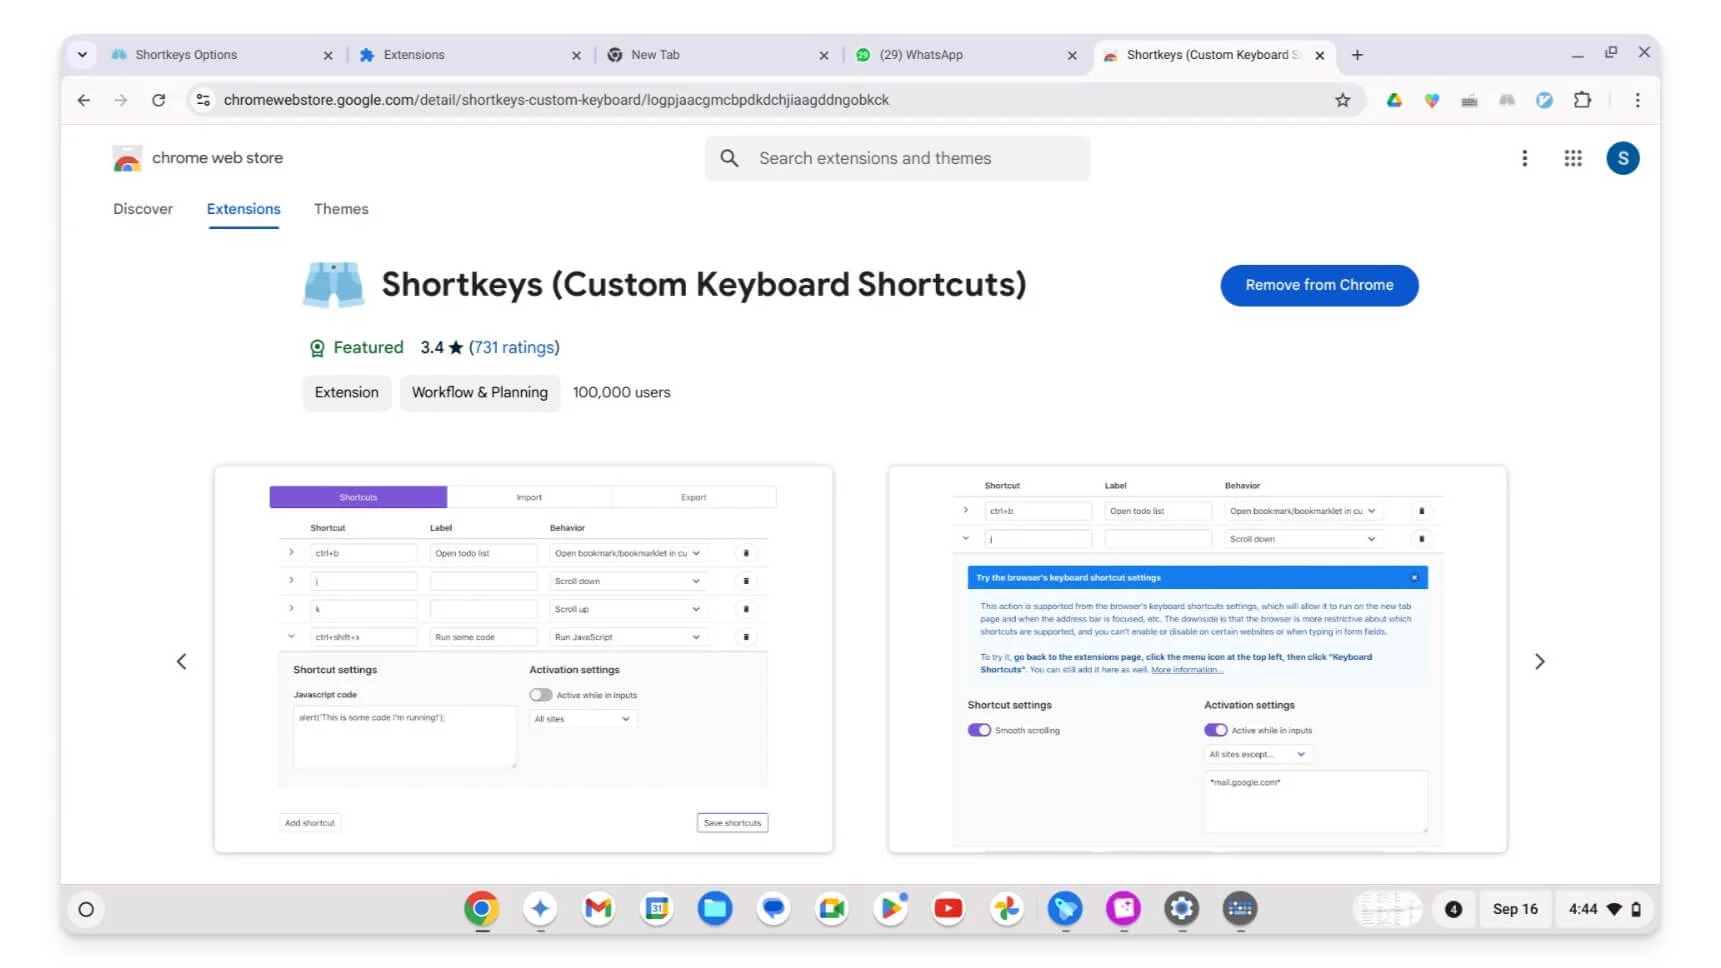Click Remove from Chrome button

(1318, 285)
